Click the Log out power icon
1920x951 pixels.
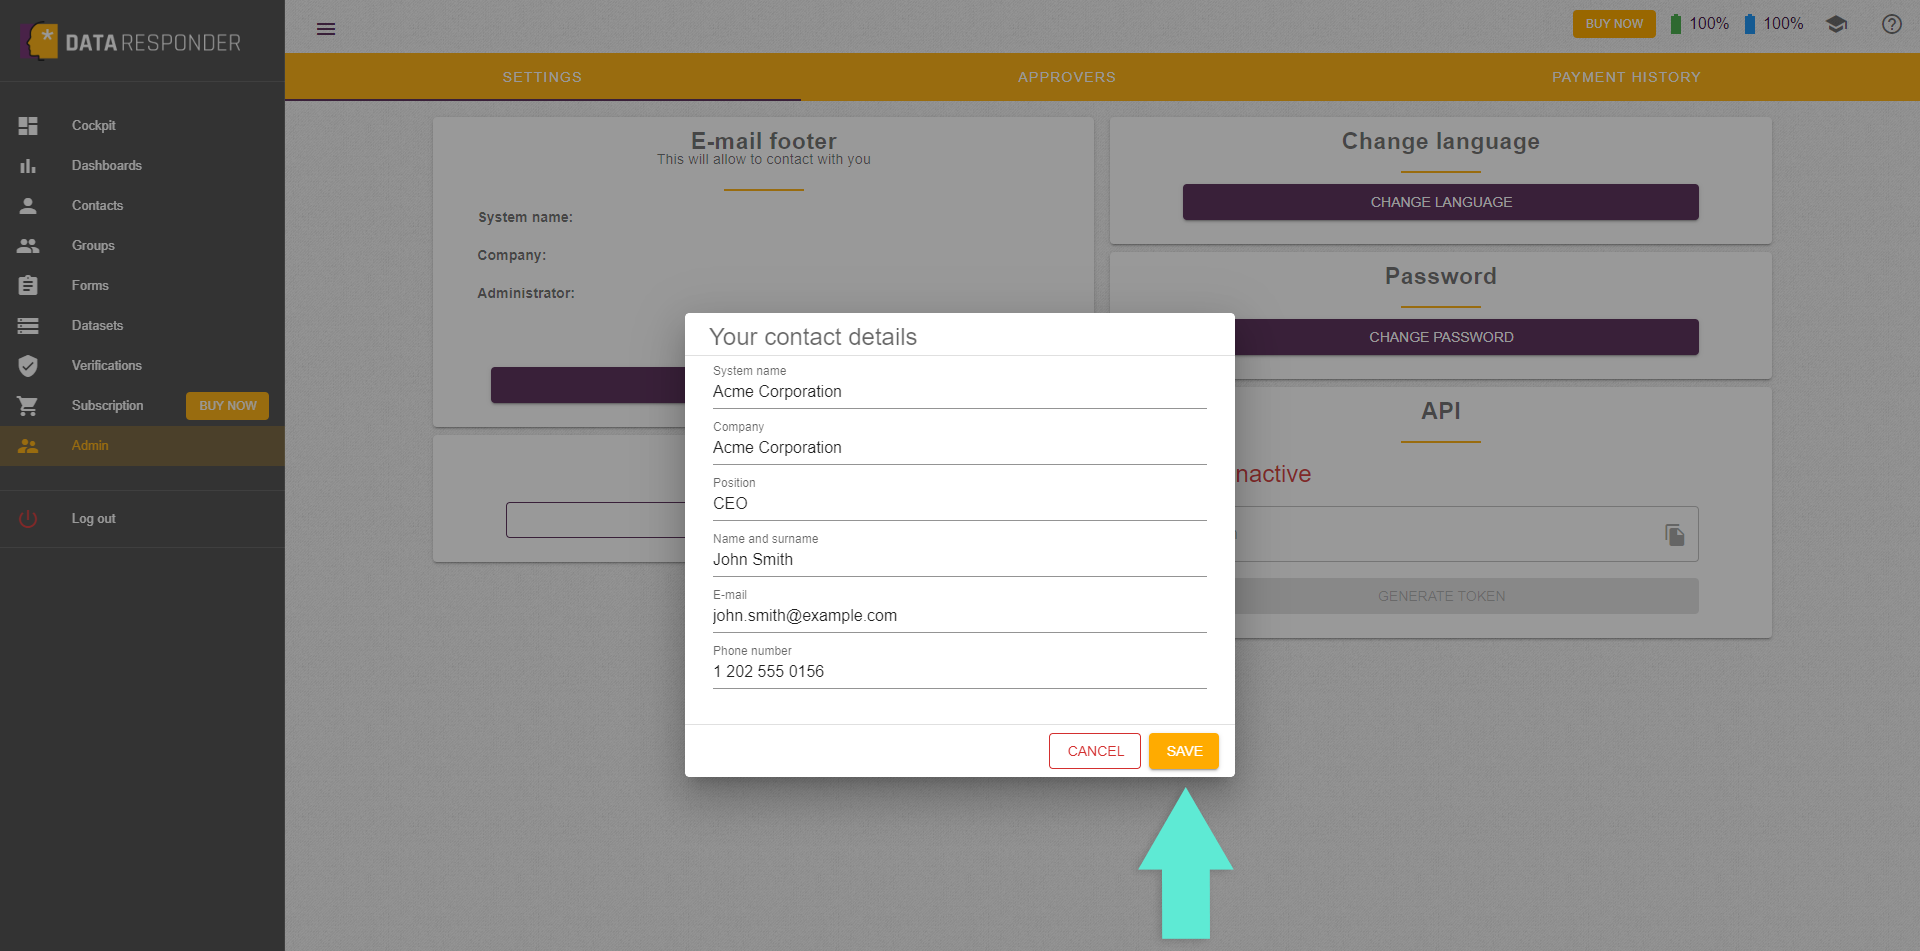[x=28, y=519]
